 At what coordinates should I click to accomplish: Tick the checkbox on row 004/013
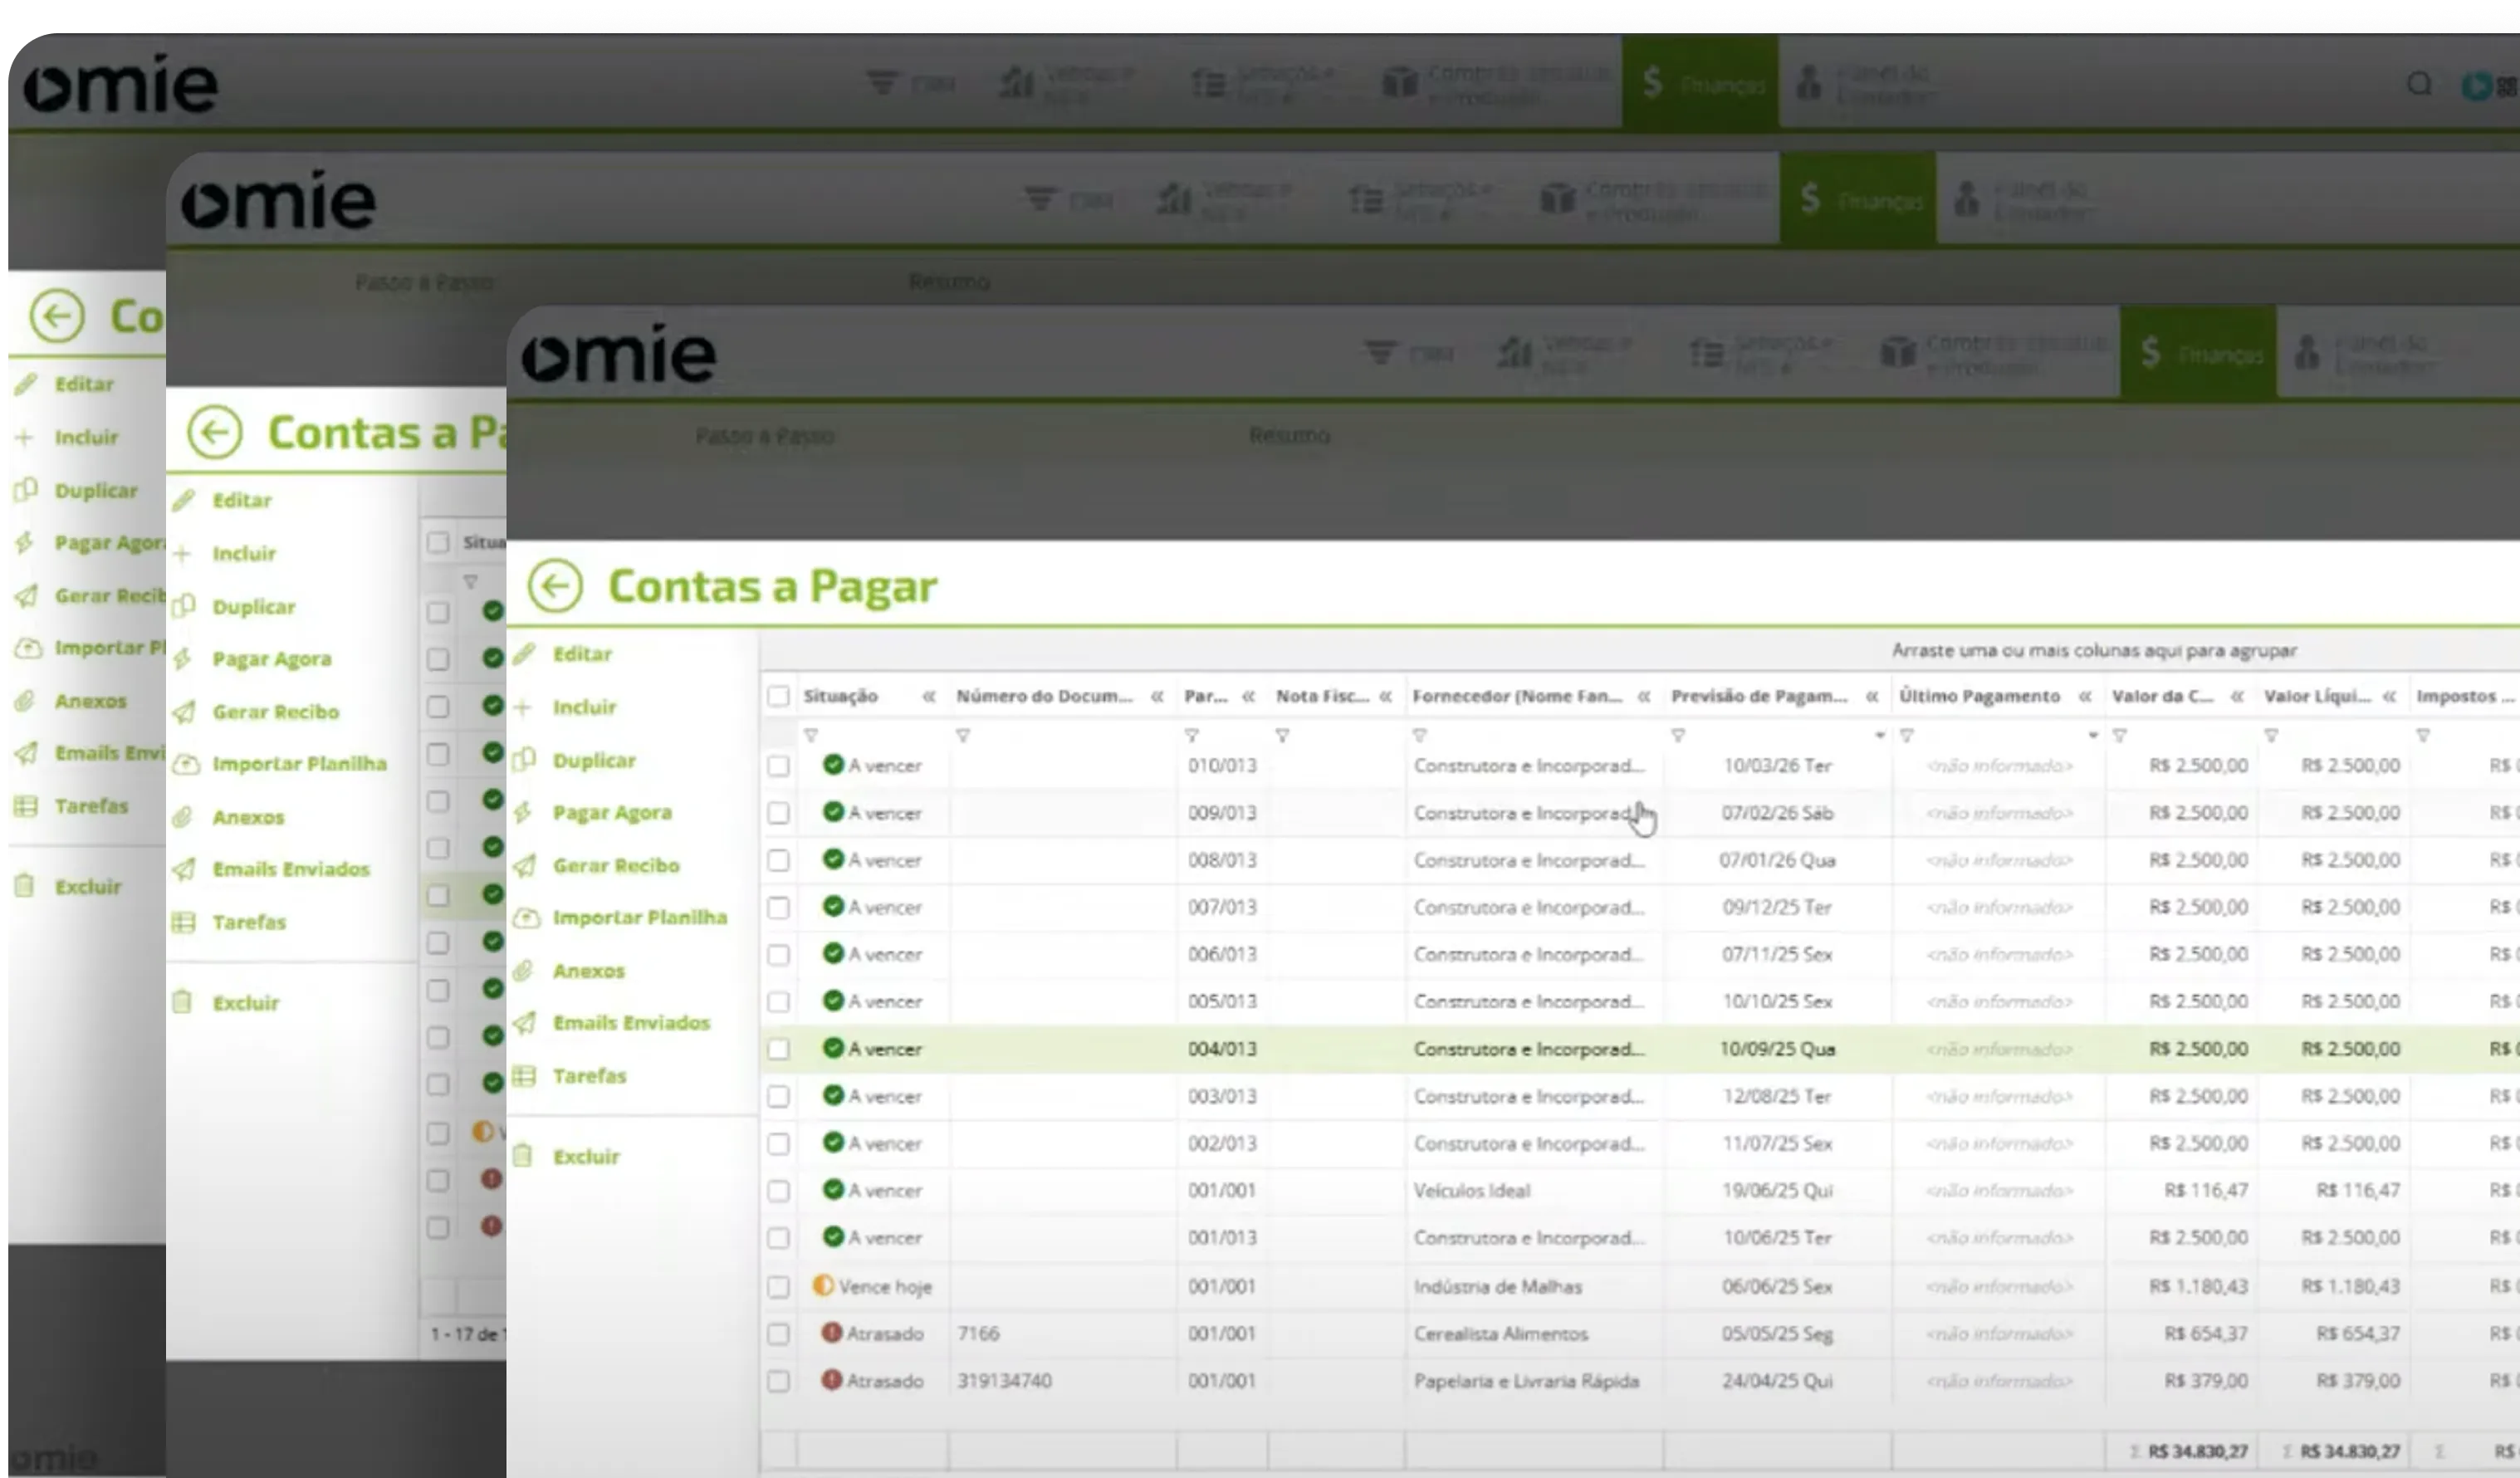[780, 1049]
